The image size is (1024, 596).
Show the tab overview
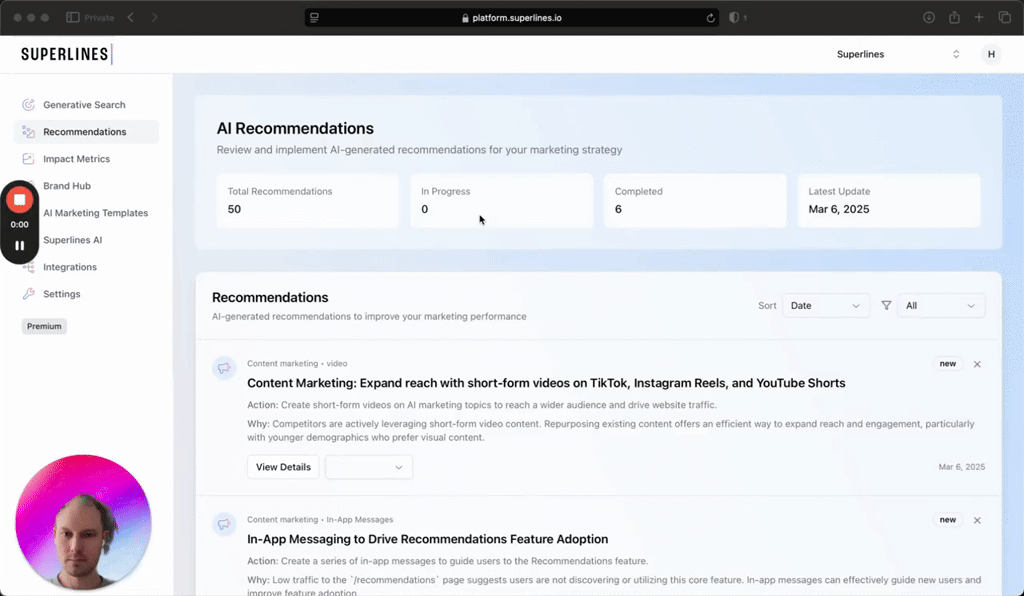(x=1004, y=18)
